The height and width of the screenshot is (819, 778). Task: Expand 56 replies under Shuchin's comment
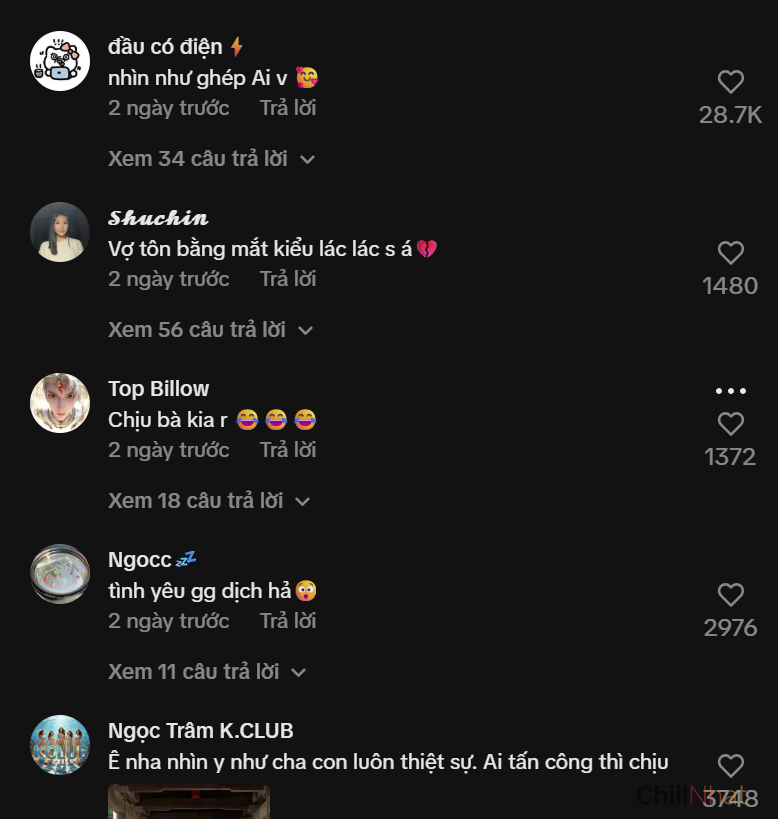coord(210,330)
